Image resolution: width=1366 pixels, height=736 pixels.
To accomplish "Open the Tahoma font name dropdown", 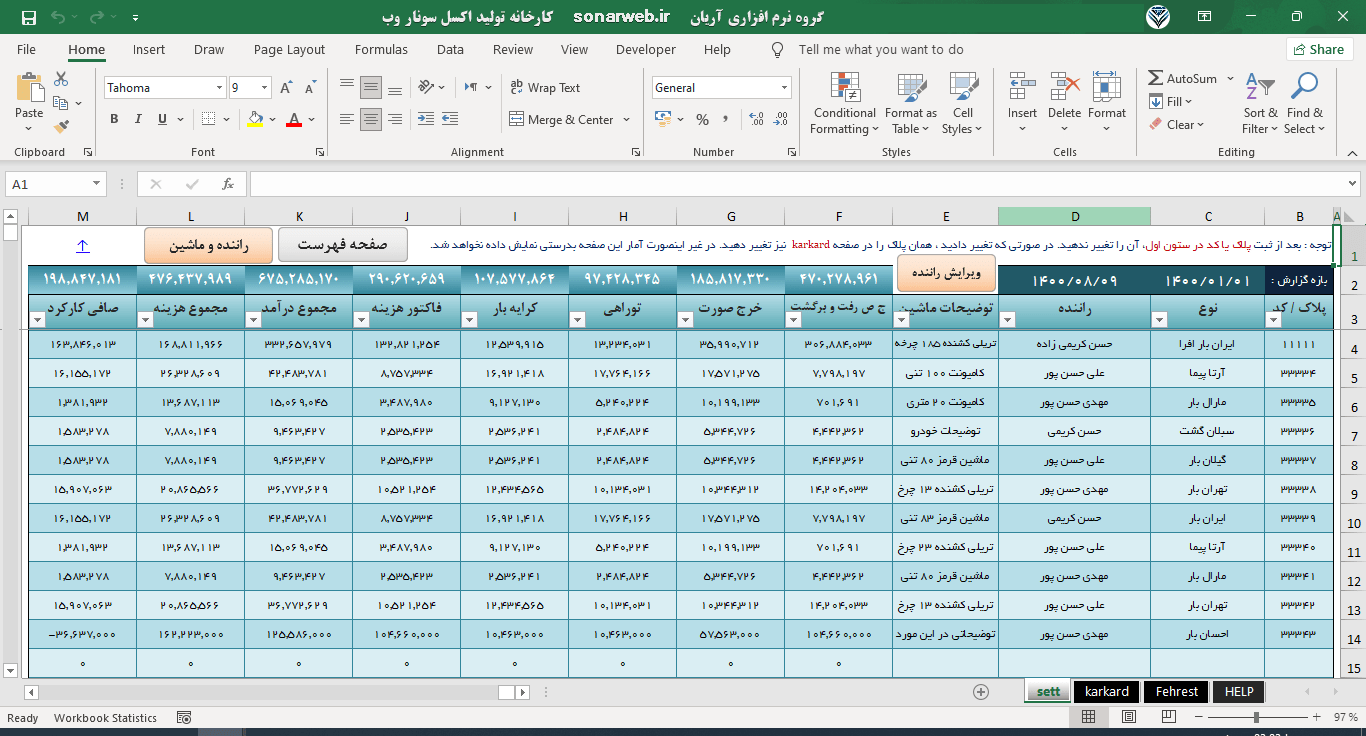I will (219, 88).
